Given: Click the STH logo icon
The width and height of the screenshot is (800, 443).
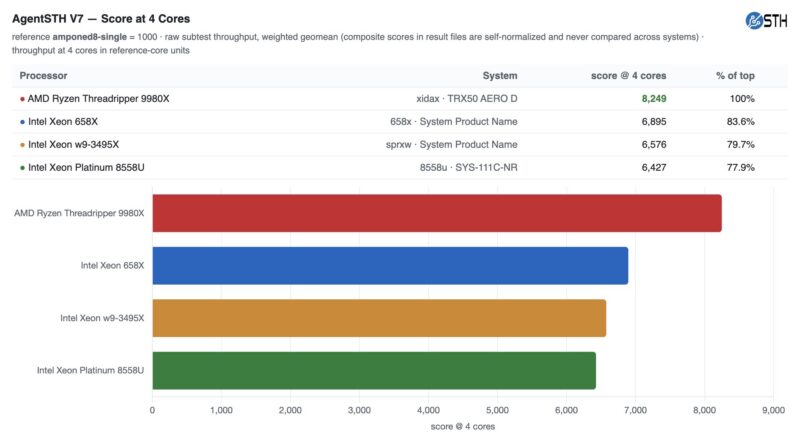Looking at the screenshot, I should click(766, 20).
